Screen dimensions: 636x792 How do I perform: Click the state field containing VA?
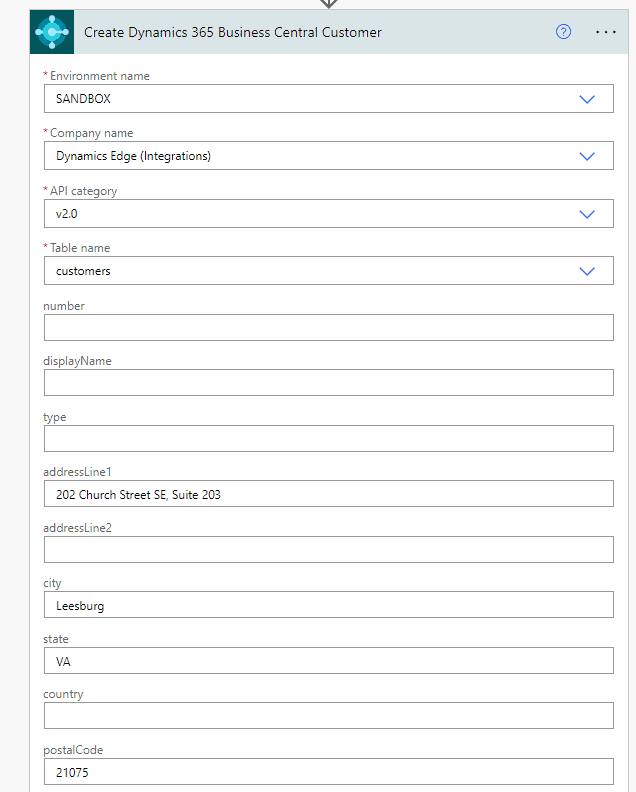click(329, 661)
